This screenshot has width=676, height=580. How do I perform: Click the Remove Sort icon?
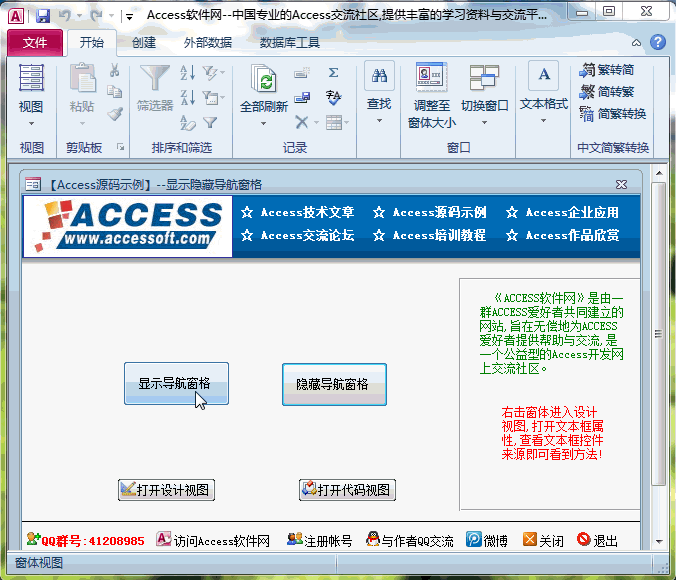coord(188,123)
